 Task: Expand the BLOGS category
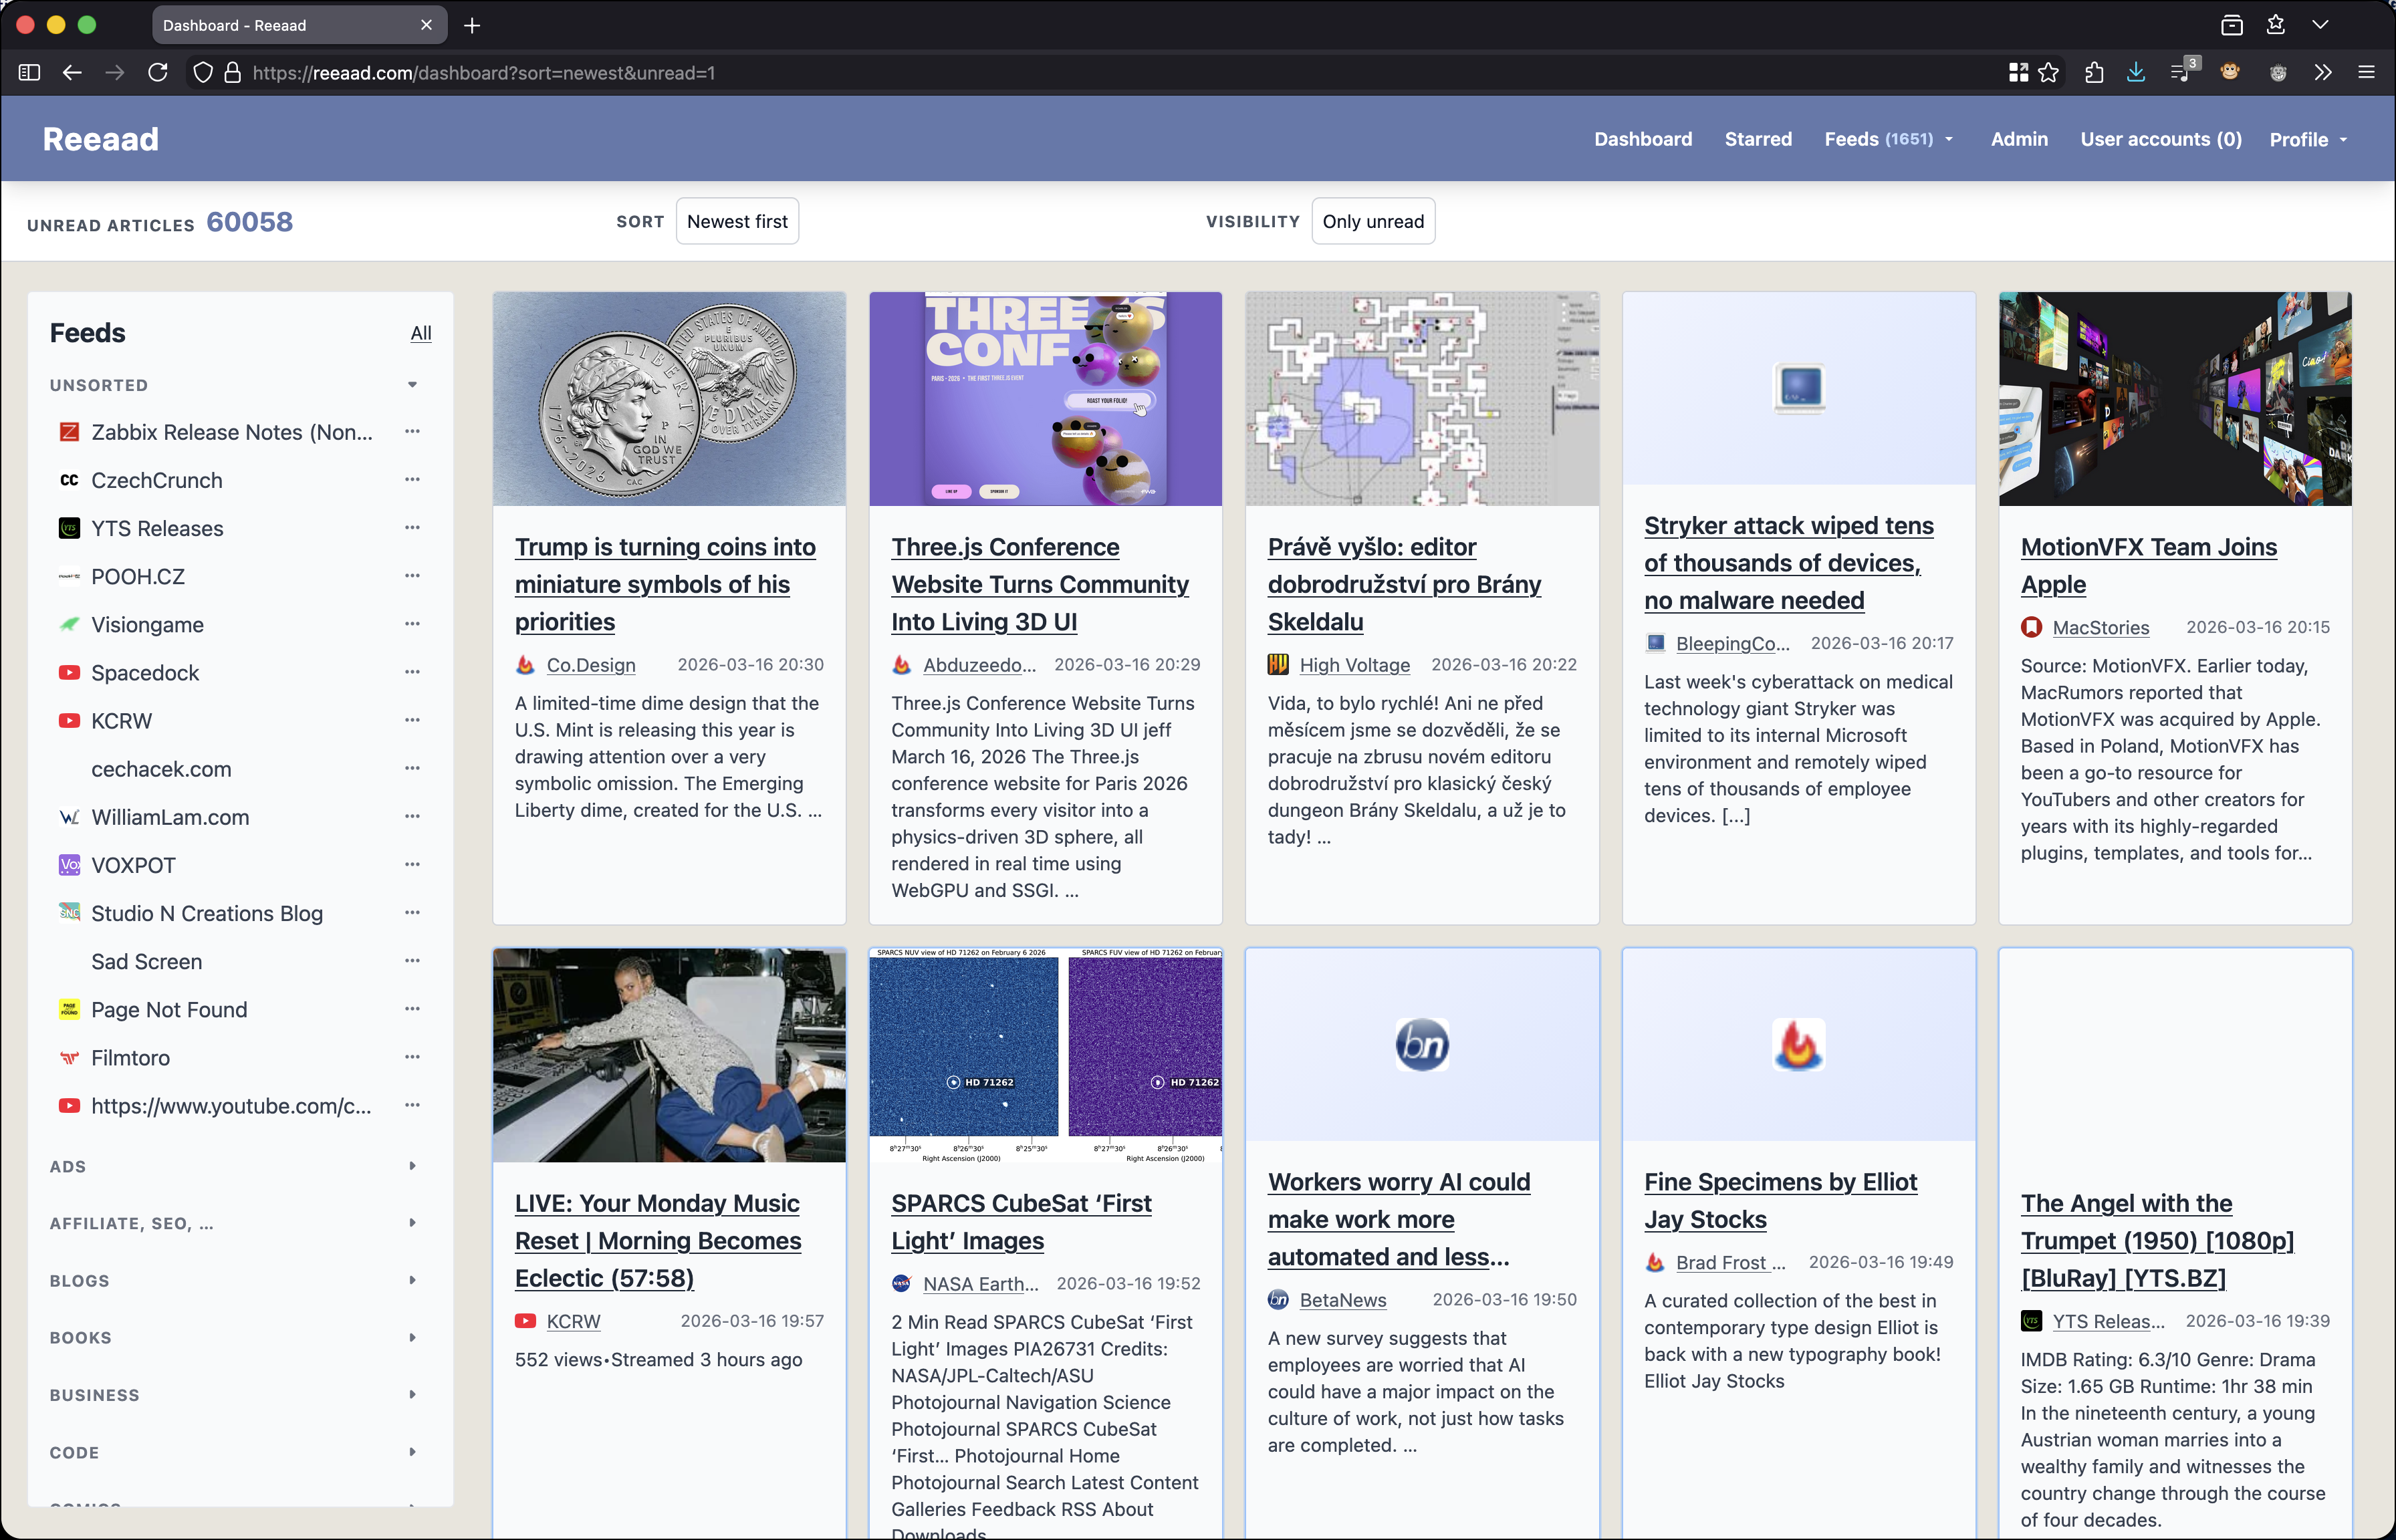(x=413, y=1280)
